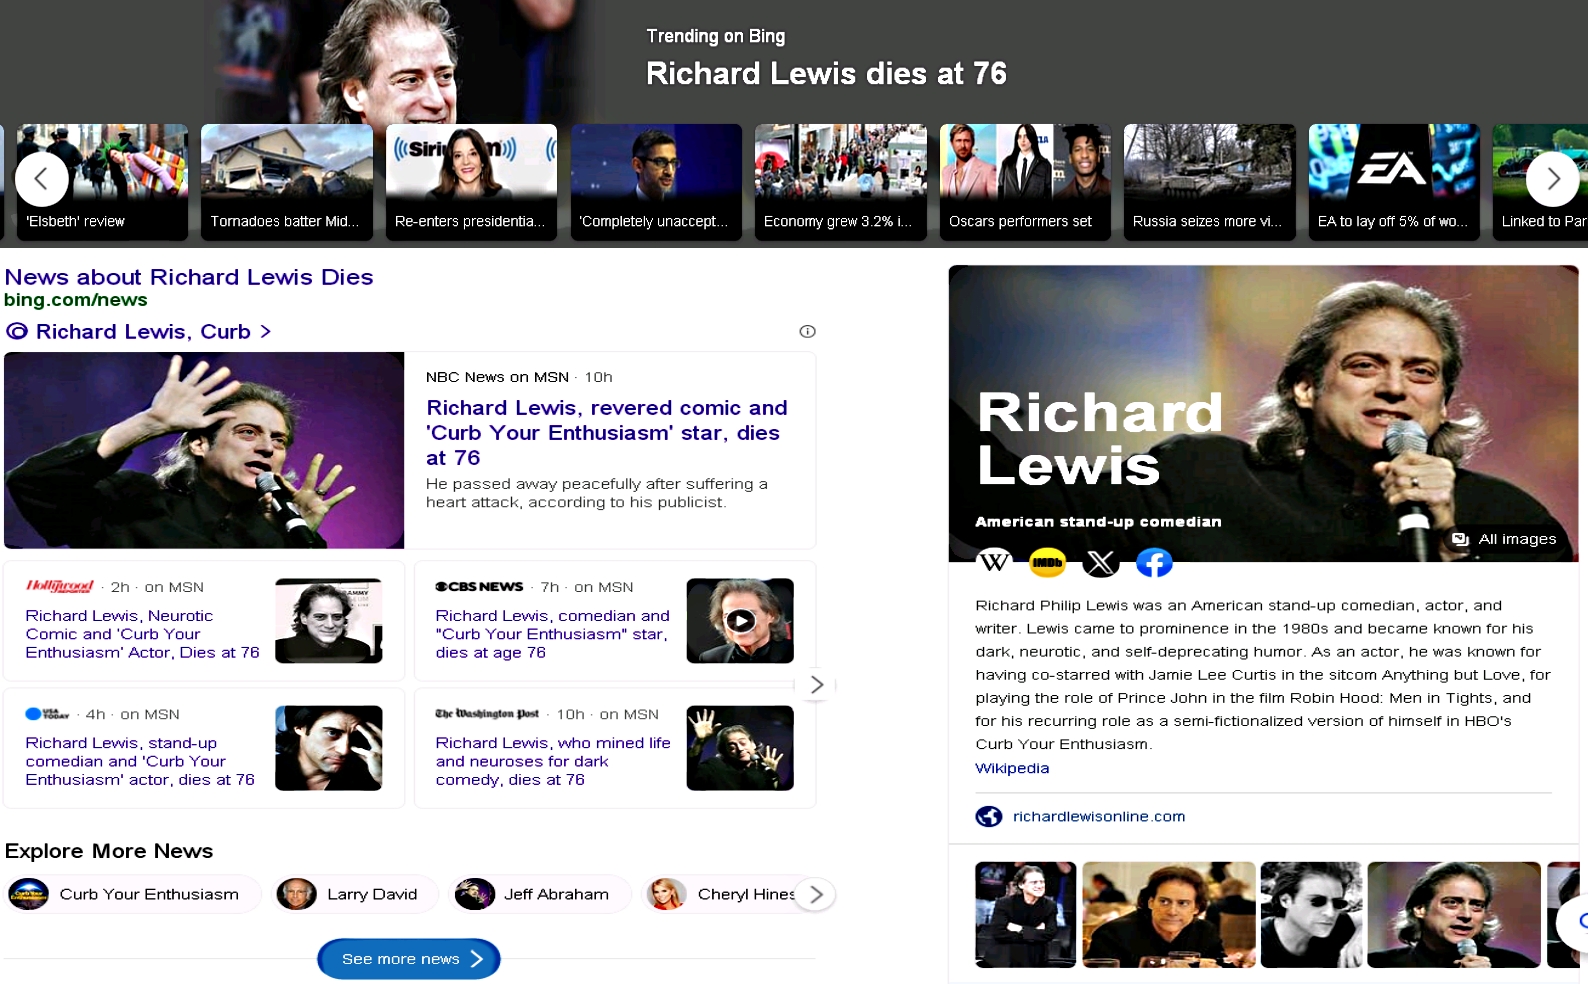Click the USA Today source logo
This screenshot has width=1588, height=984.
pyautogui.click(x=47, y=714)
